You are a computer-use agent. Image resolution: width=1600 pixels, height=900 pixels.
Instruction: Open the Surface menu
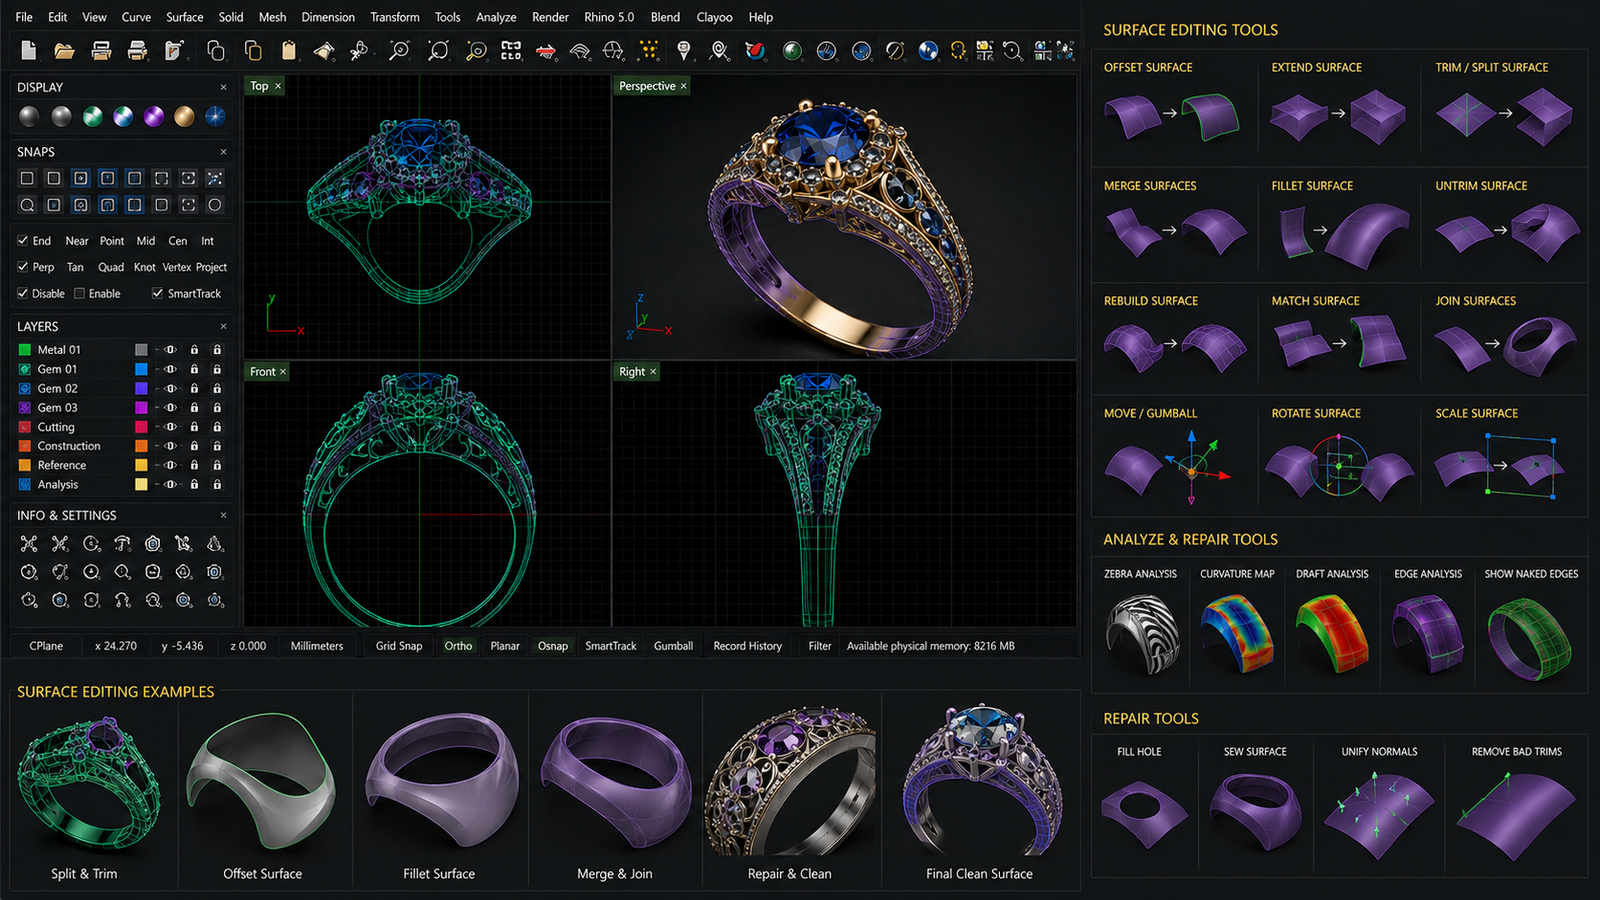click(185, 17)
